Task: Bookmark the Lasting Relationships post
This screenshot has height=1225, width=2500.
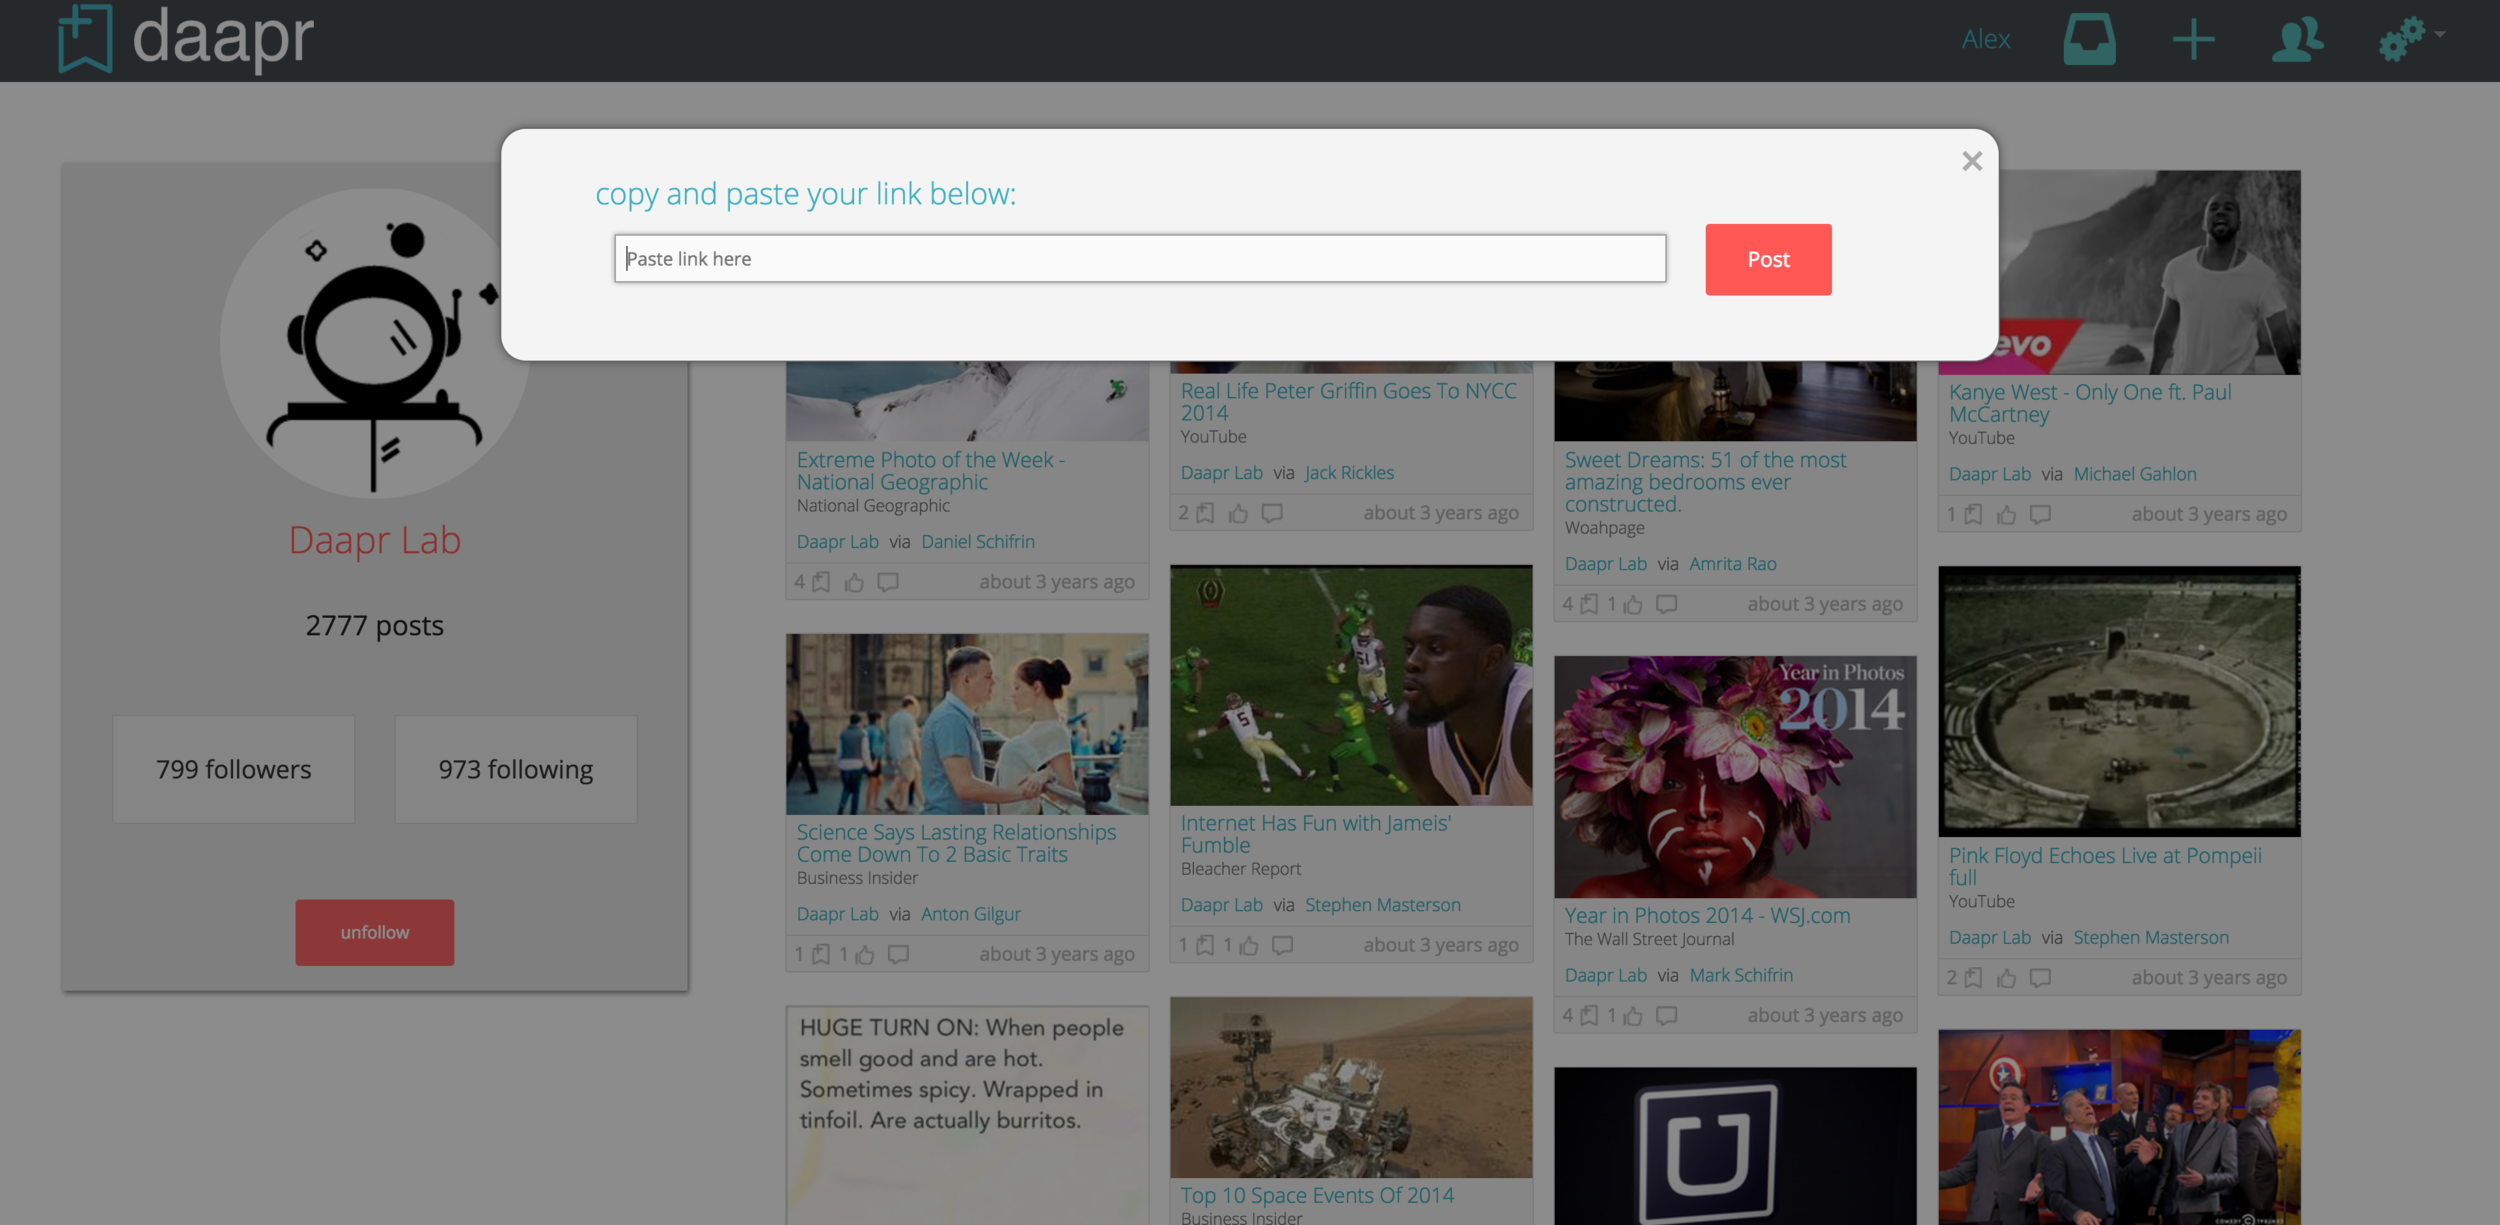Action: [821, 954]
